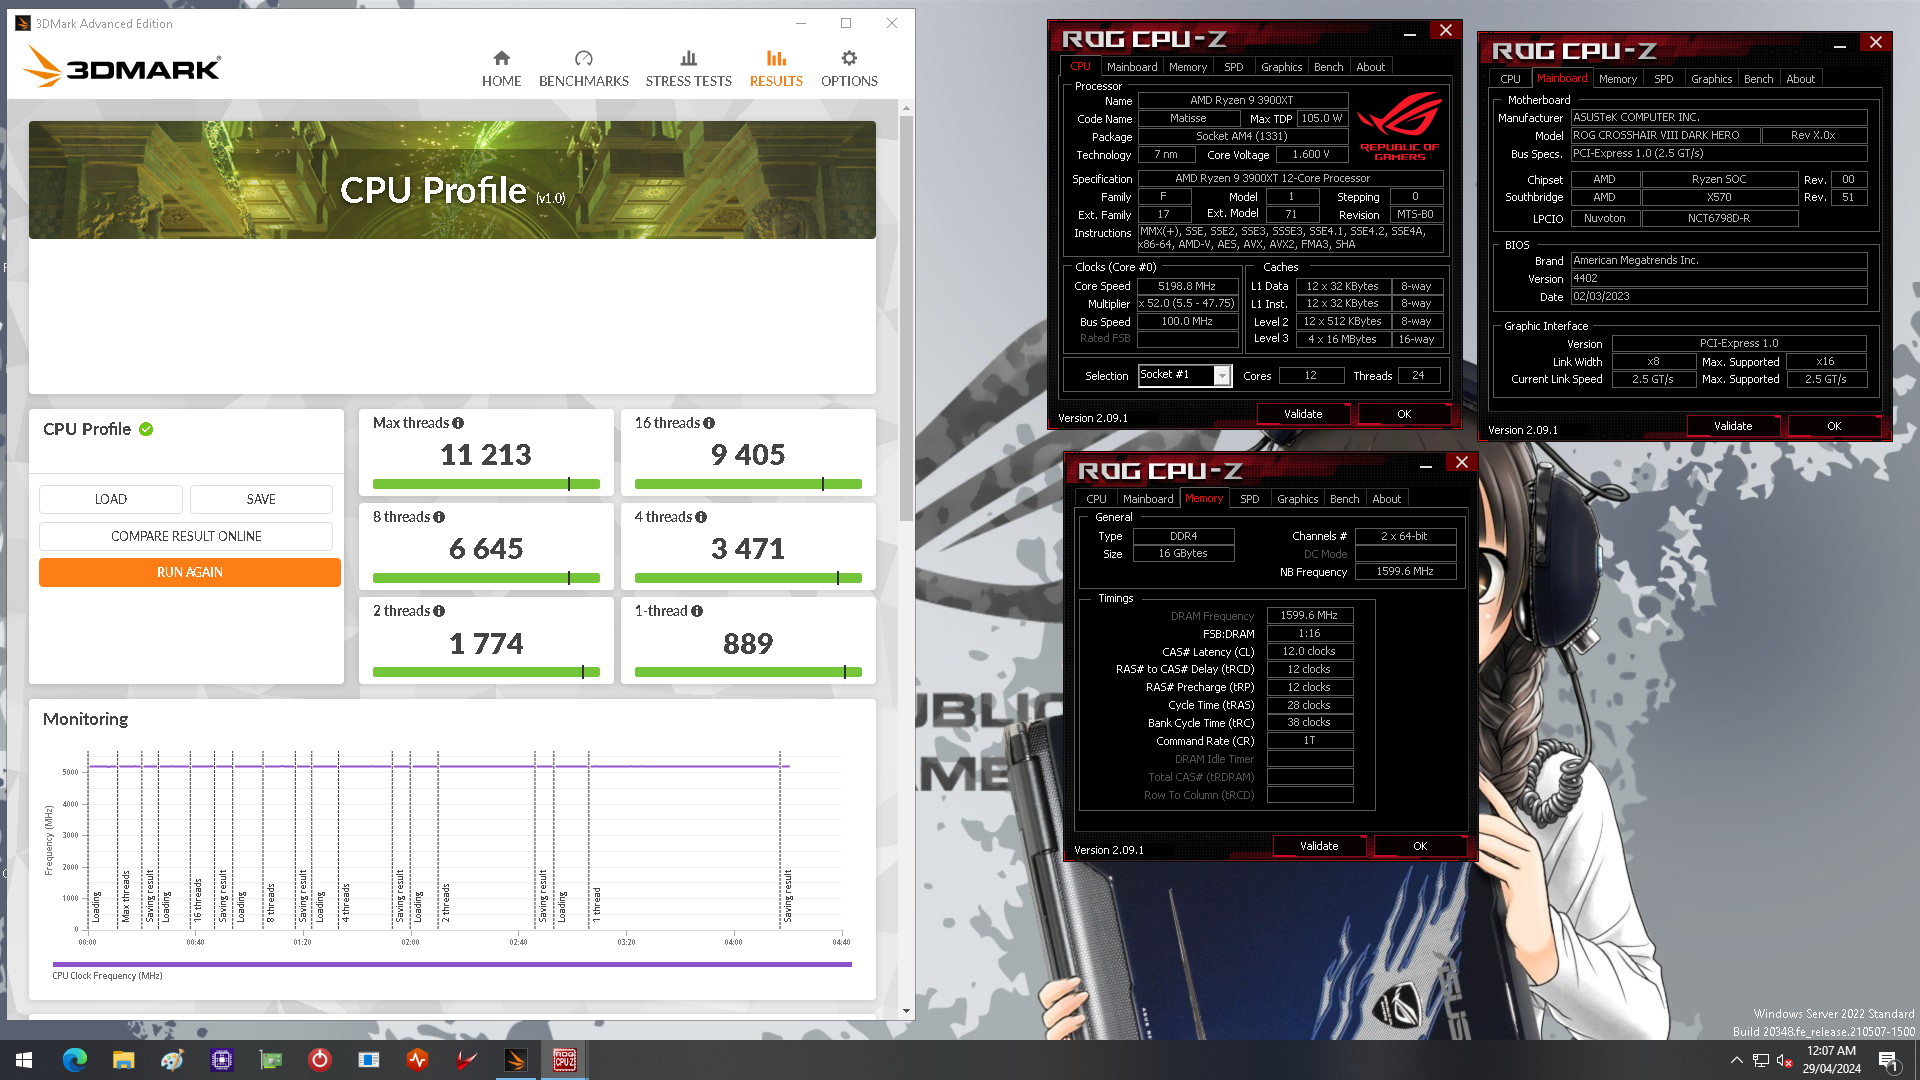
Task: Click the 4 threads info icon
Action: [701, 517]
